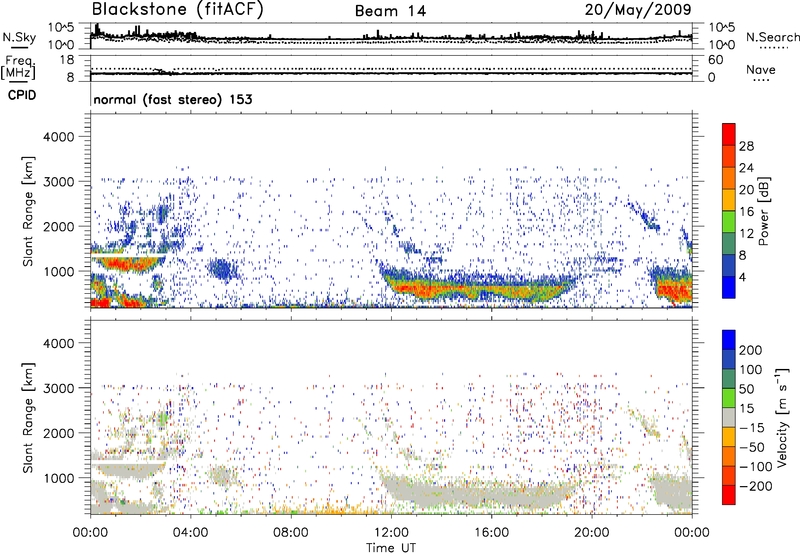
Task: Click the "20" label on Power colorbar
Action: (x=746, y=190)
